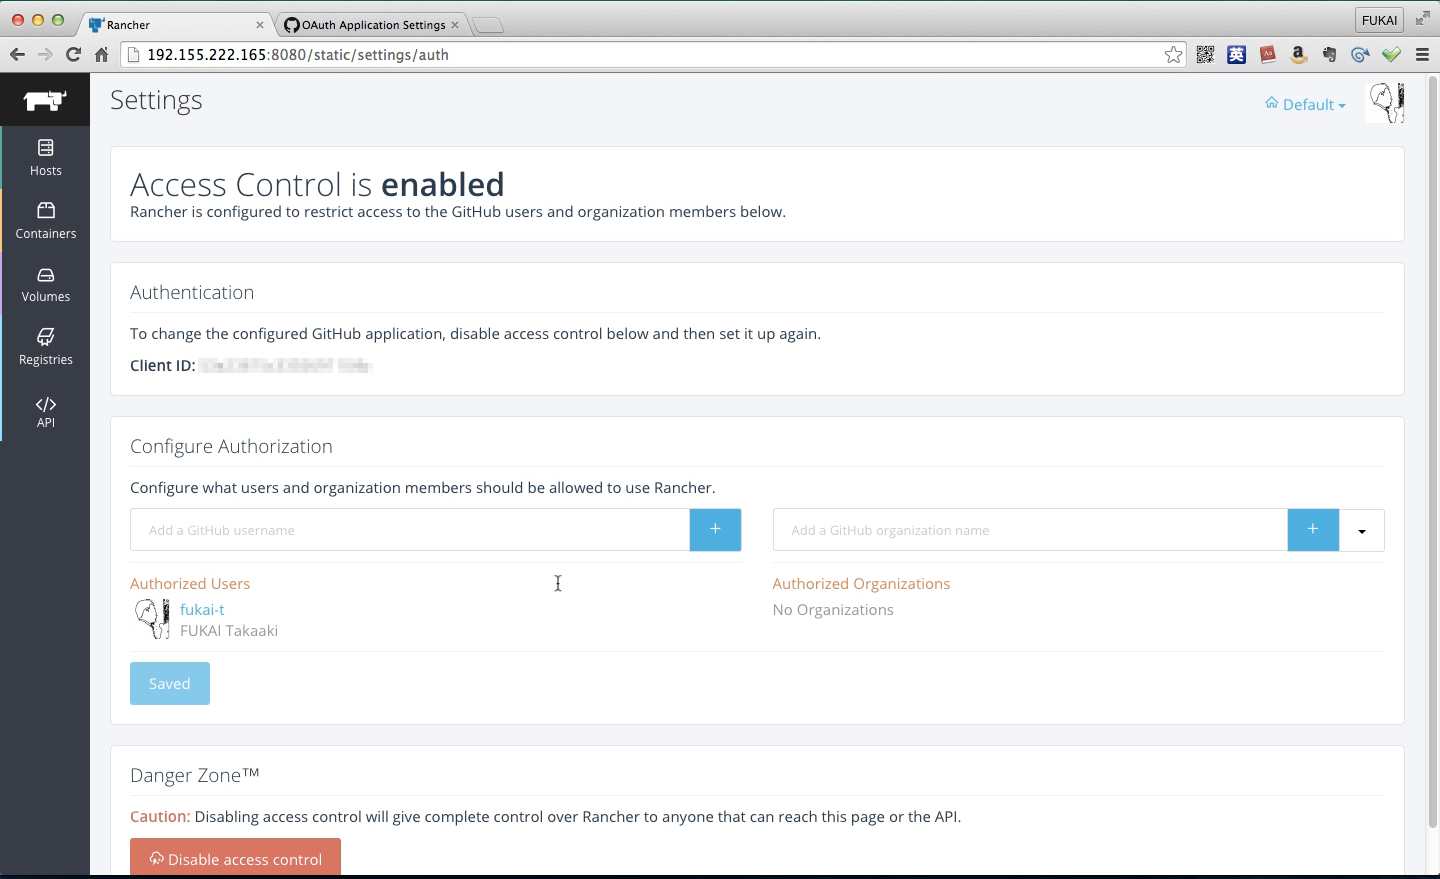Click the page vertical scrollbar
This screenshot has width=1440, height=879.
coord(1432,450)
